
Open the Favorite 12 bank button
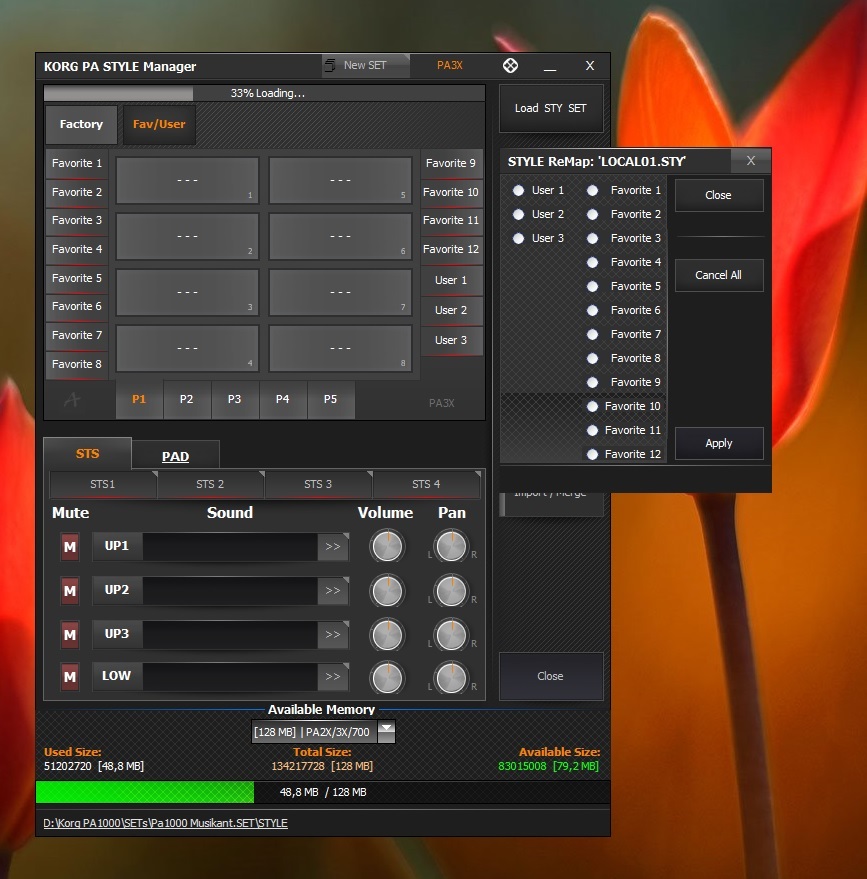451,249
